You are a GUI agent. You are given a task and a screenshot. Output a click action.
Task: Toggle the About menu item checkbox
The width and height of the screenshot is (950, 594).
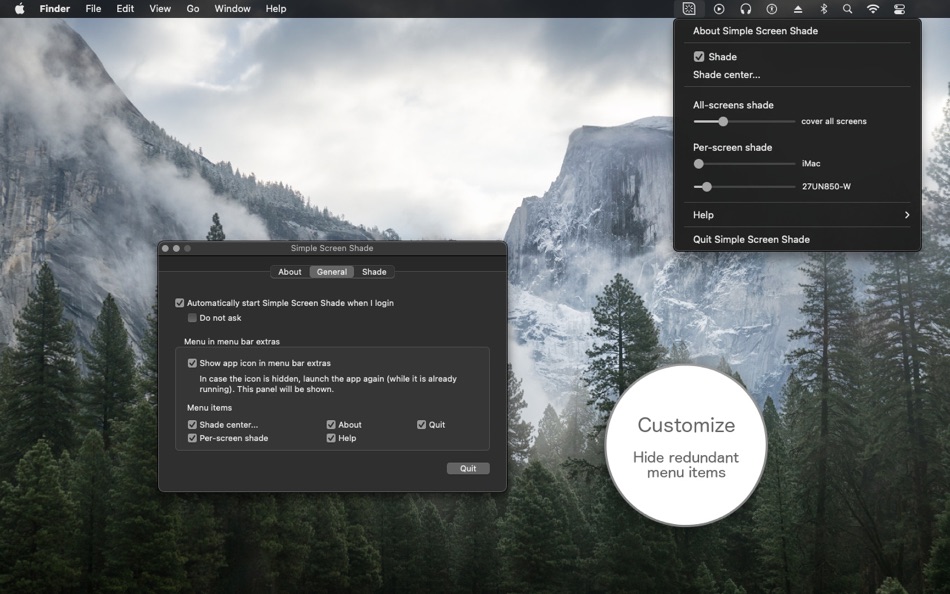pos(331,424)
